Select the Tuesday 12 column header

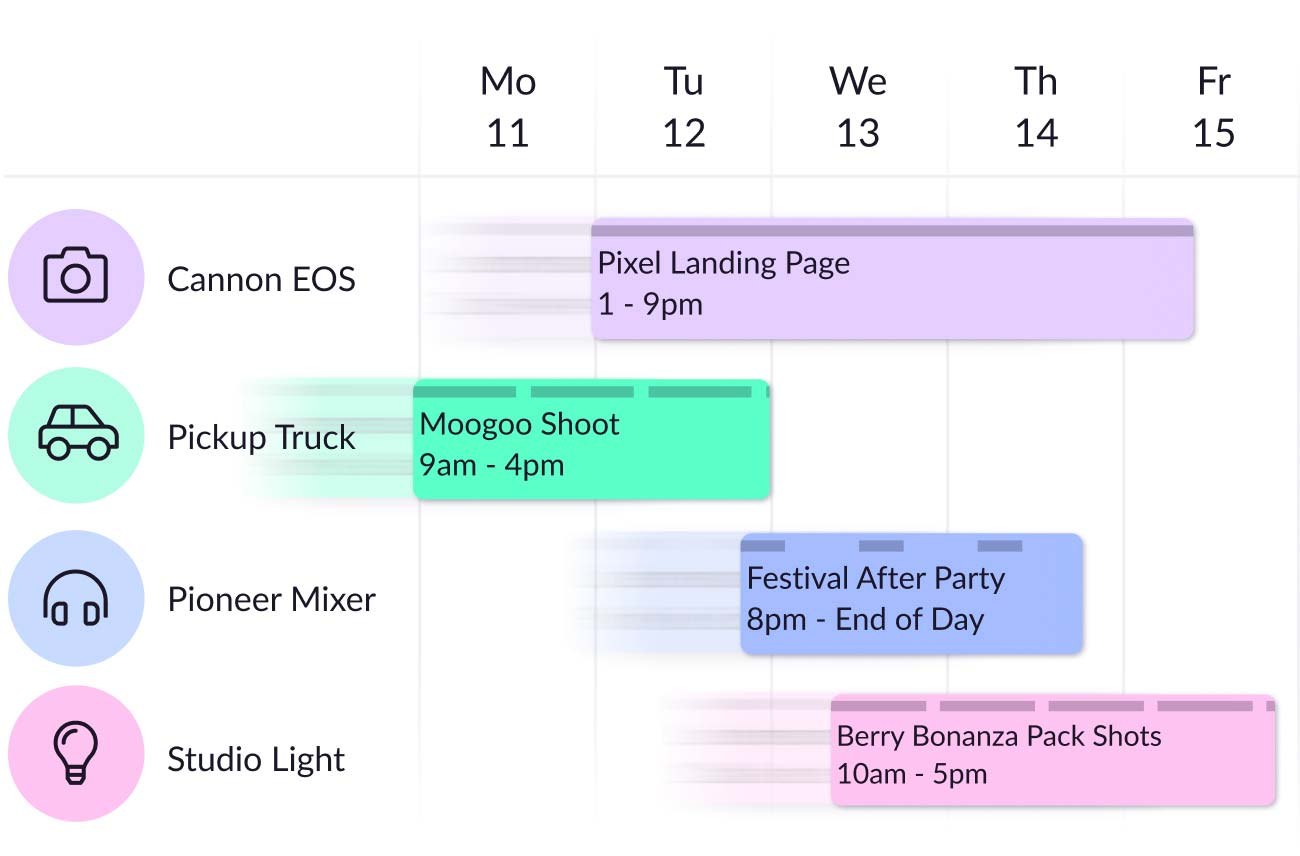point(684,105)
